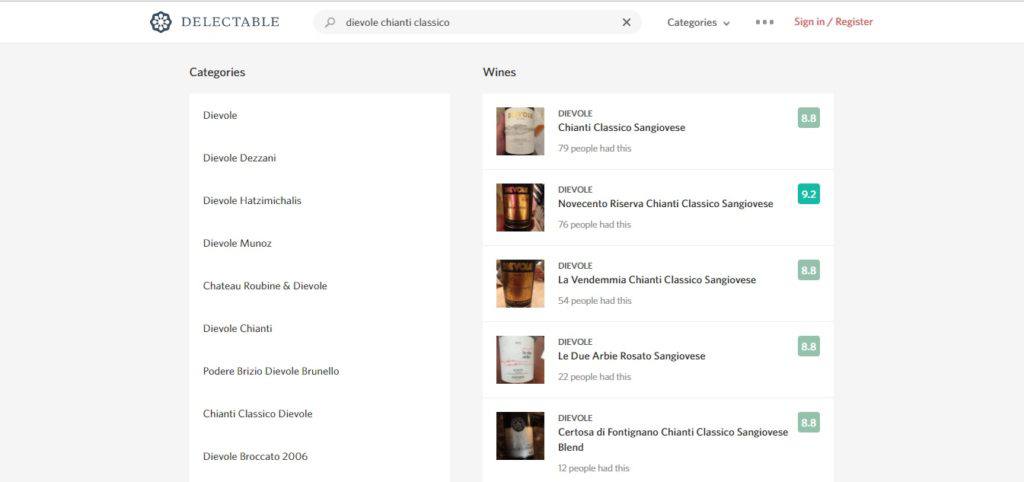
Task: Click Sign in / Register link
Action: click(833, 22)
